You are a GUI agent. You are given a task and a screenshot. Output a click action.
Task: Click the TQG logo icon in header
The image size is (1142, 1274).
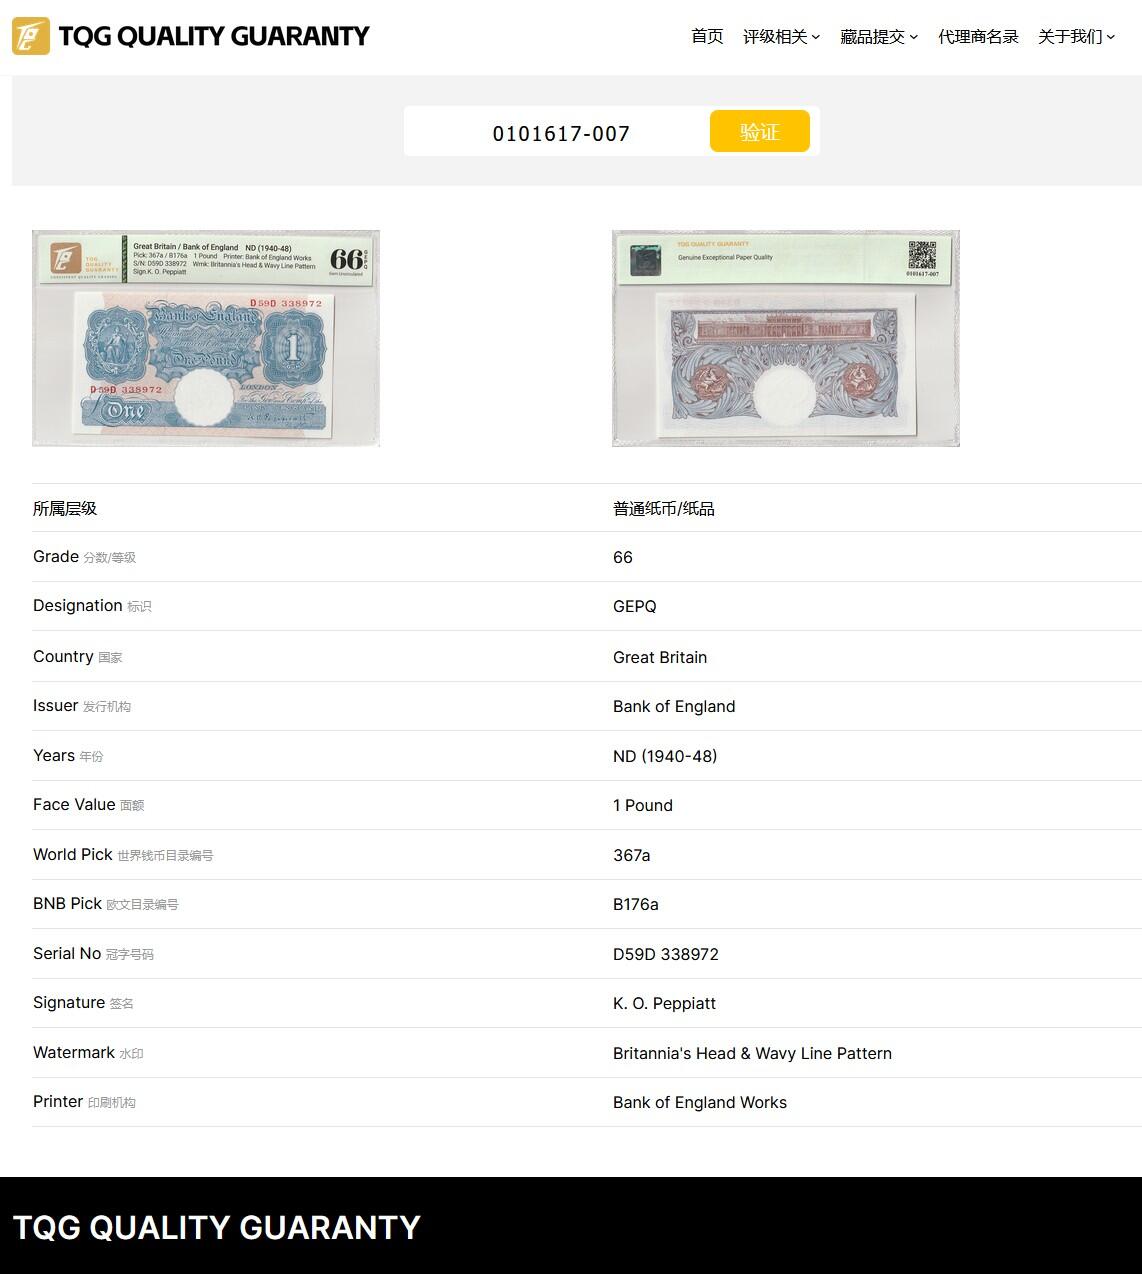tap(31, 36)
